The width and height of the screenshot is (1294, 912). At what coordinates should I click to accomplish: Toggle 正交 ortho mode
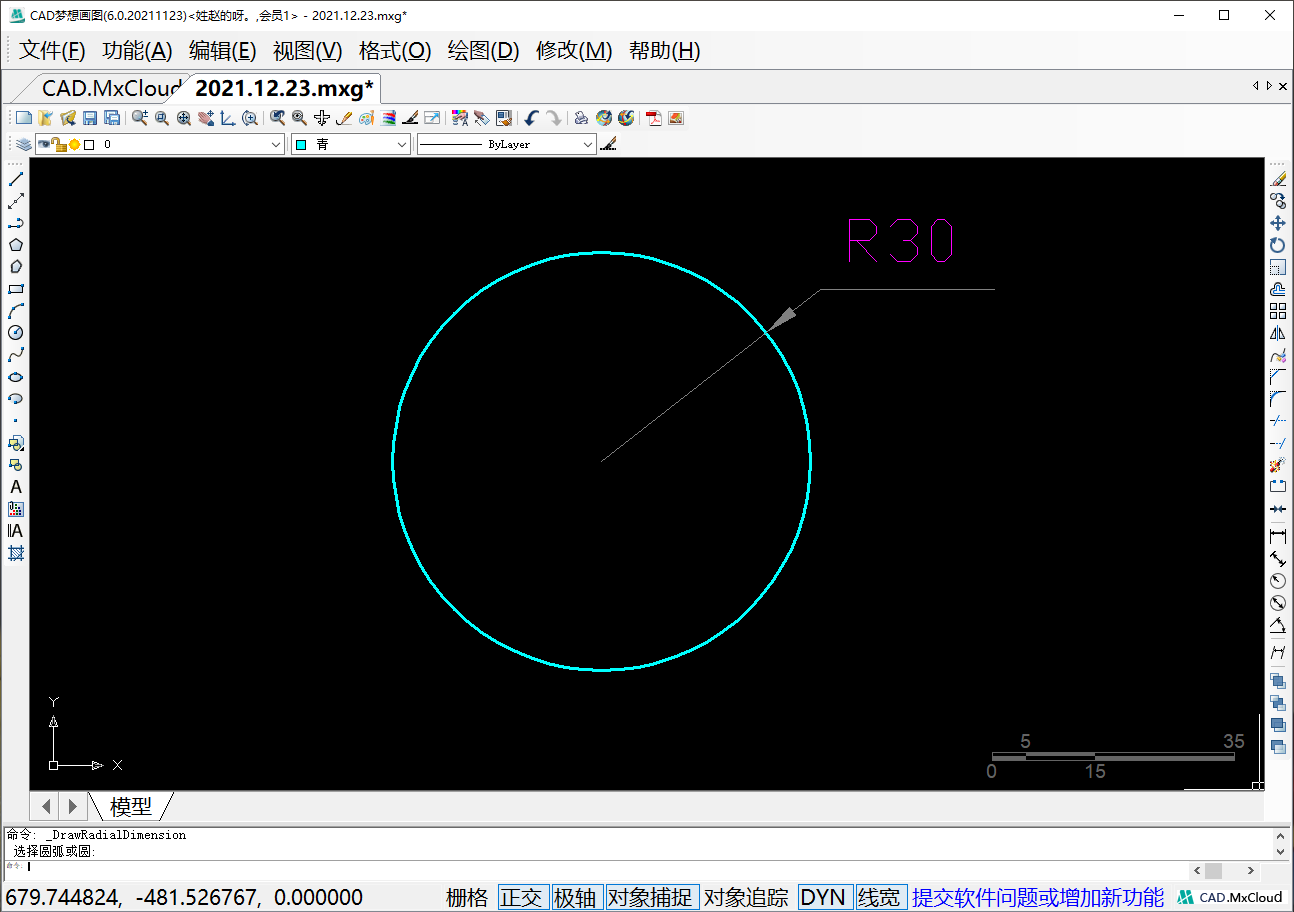coord(522,897)
